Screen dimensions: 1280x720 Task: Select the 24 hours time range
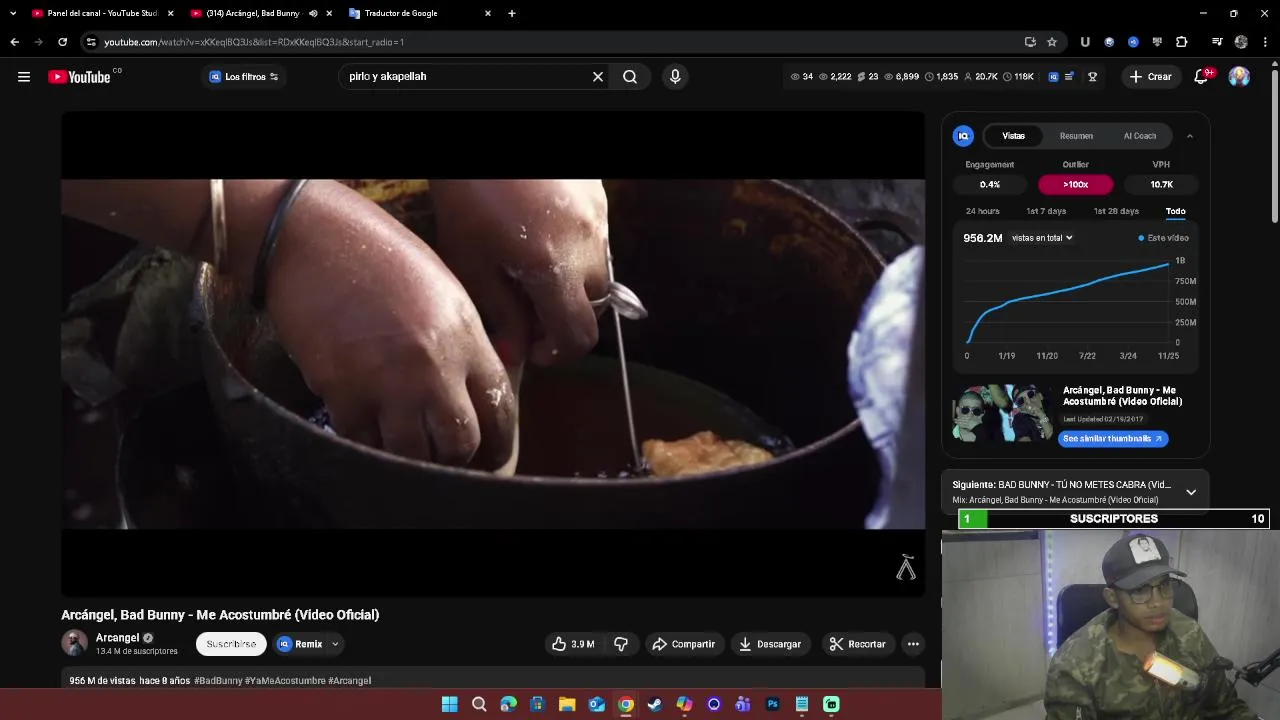tap(982, 211)
